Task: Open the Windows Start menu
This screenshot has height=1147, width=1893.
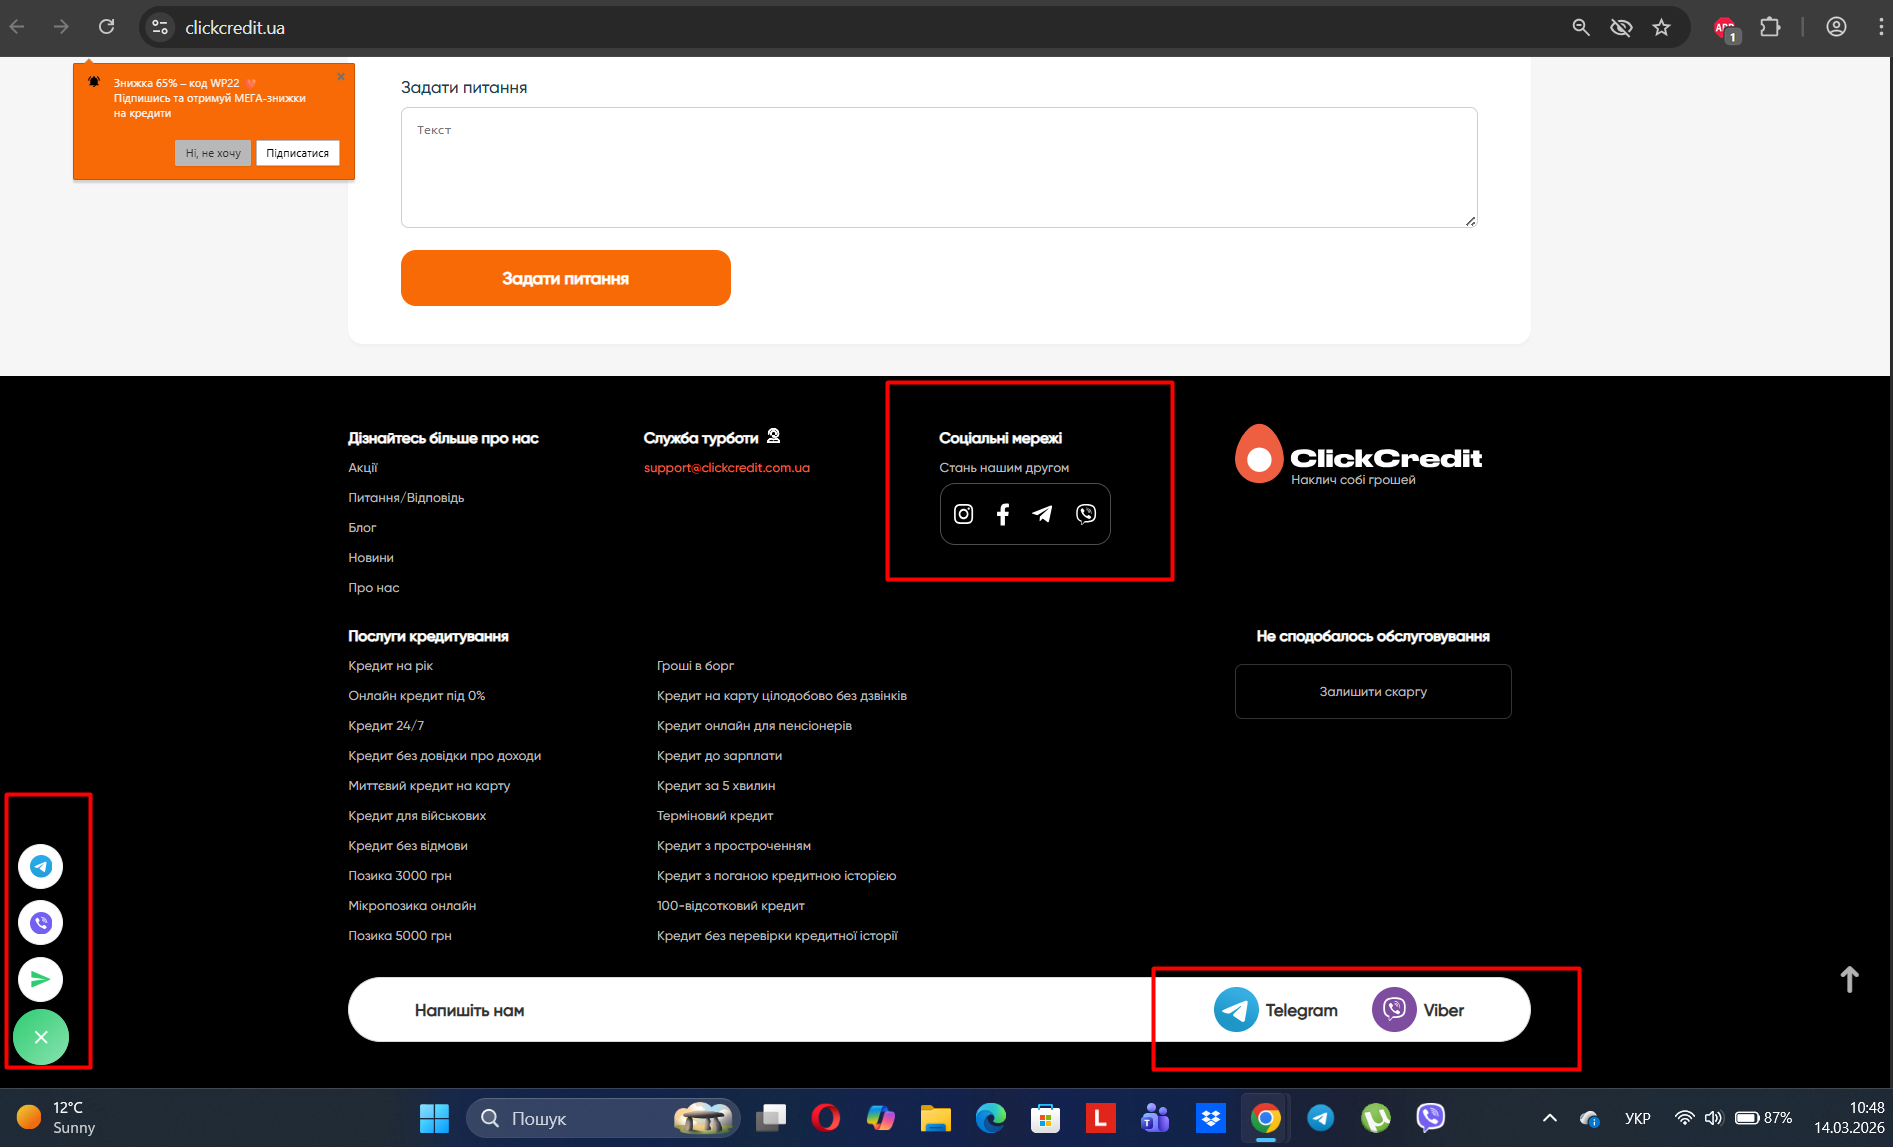Action: (x=434, y=1118)
